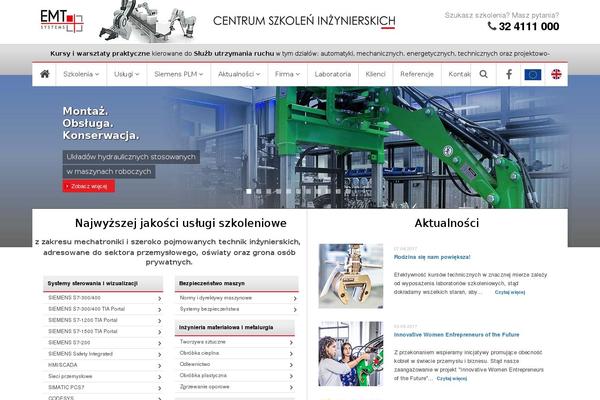
Task: Click the phone handset icon
Action: 492,26
